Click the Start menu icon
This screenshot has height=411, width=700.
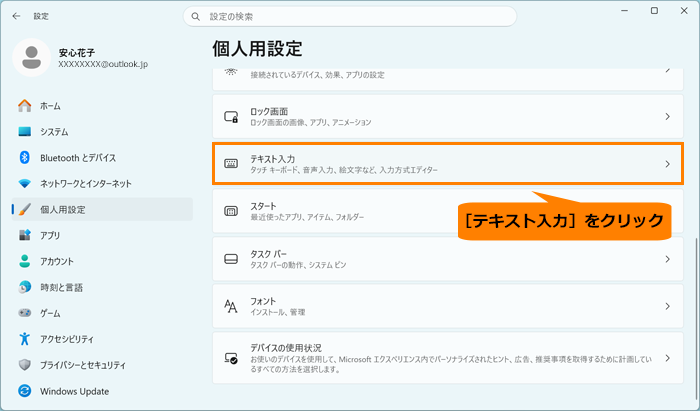(x=231, y=211)
